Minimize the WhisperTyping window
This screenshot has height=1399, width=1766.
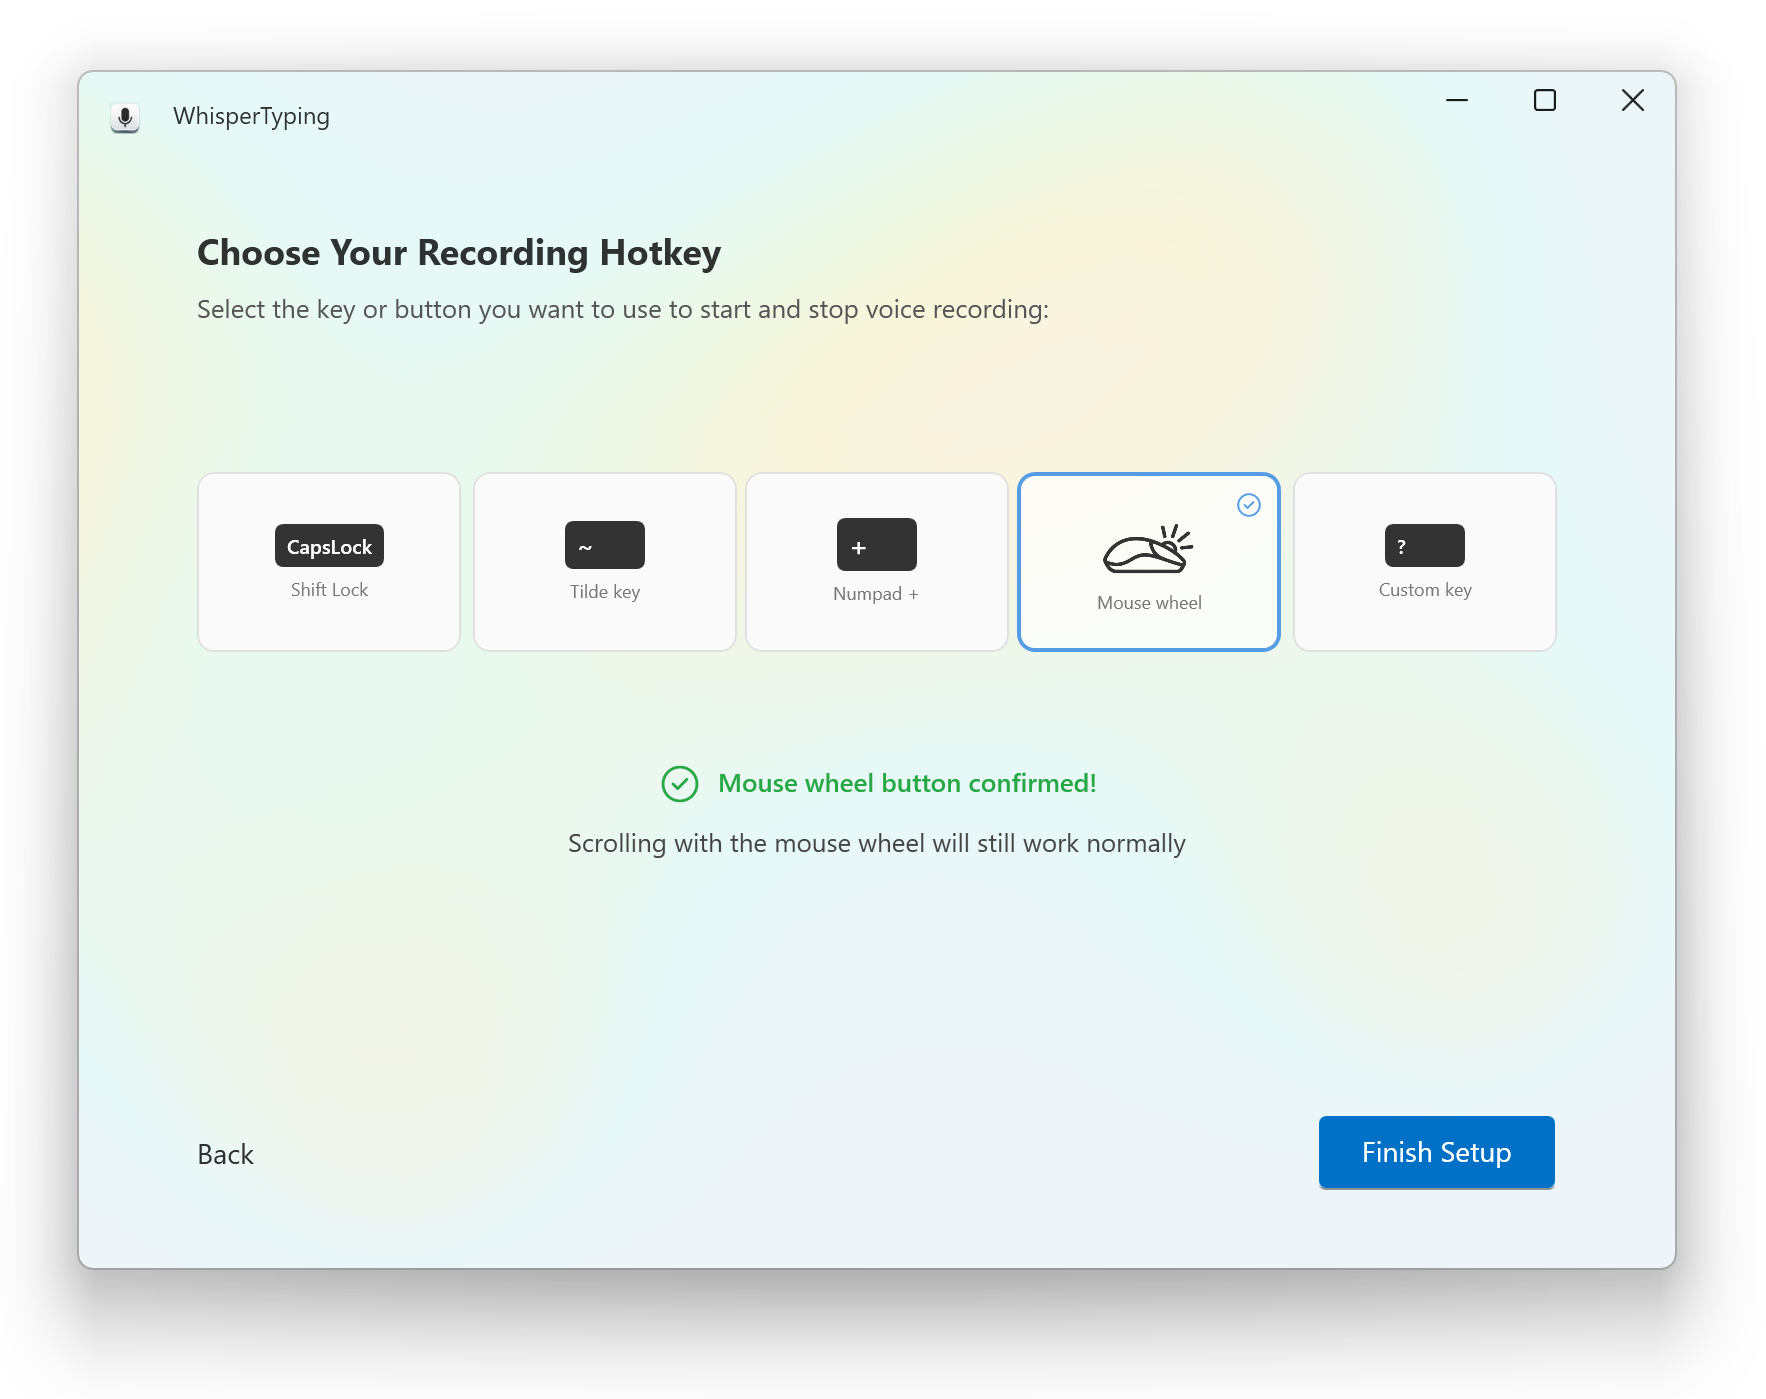1456,100
